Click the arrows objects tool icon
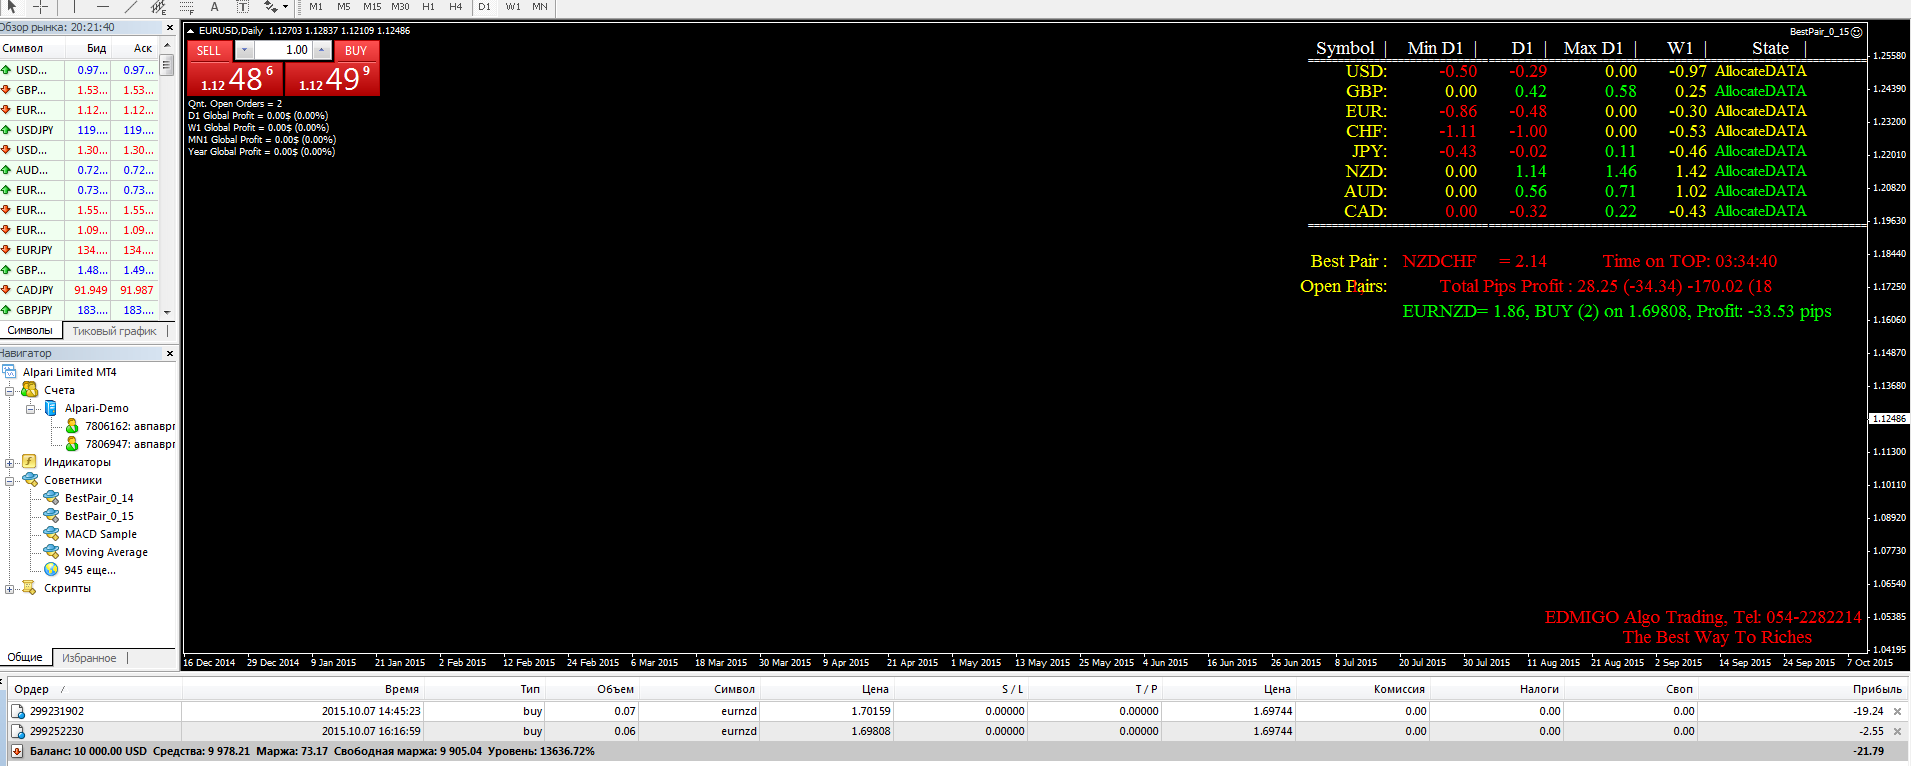Image resolution: width=1911 pixels, height=766 pixels. 269,6
